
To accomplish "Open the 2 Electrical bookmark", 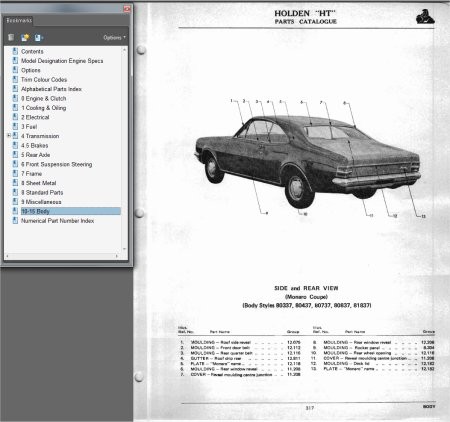I will click(35, 117).
